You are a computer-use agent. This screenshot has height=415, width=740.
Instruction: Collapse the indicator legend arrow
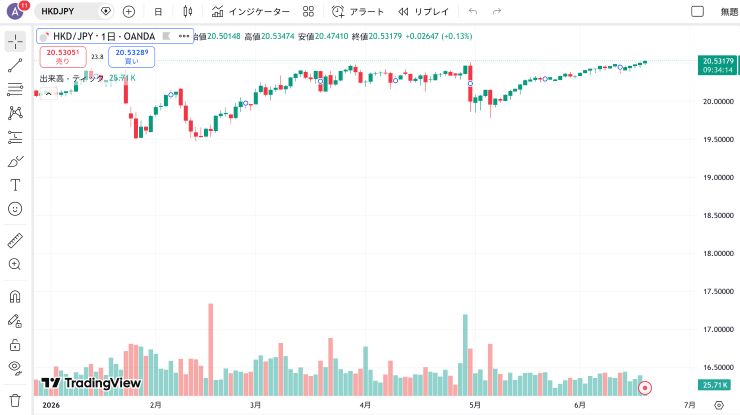coord(48,94)
